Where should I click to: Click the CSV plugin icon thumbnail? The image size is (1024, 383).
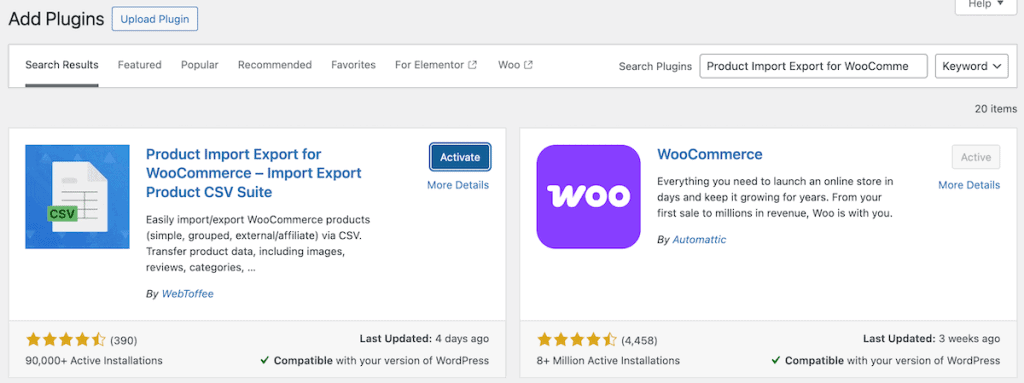click(x=77, y=197)
